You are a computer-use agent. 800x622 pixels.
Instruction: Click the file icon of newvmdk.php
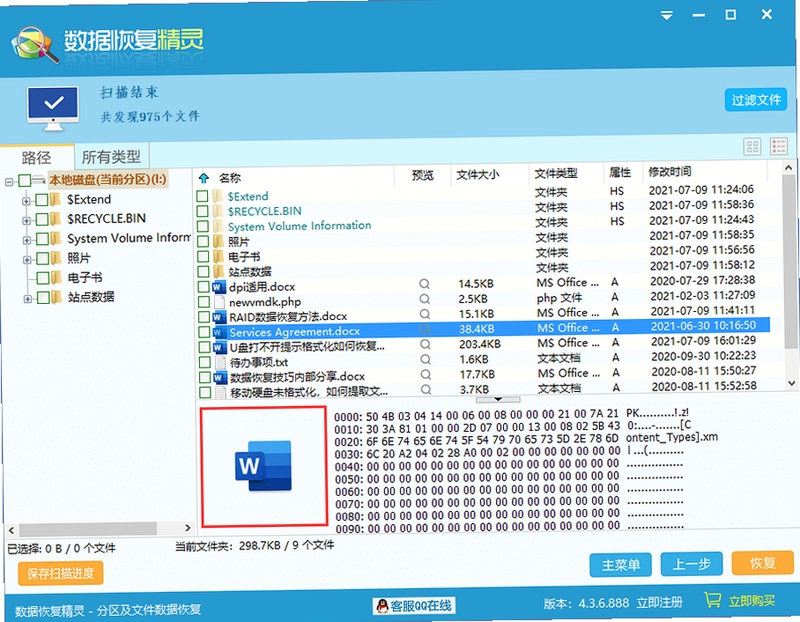tap(219, 302)
